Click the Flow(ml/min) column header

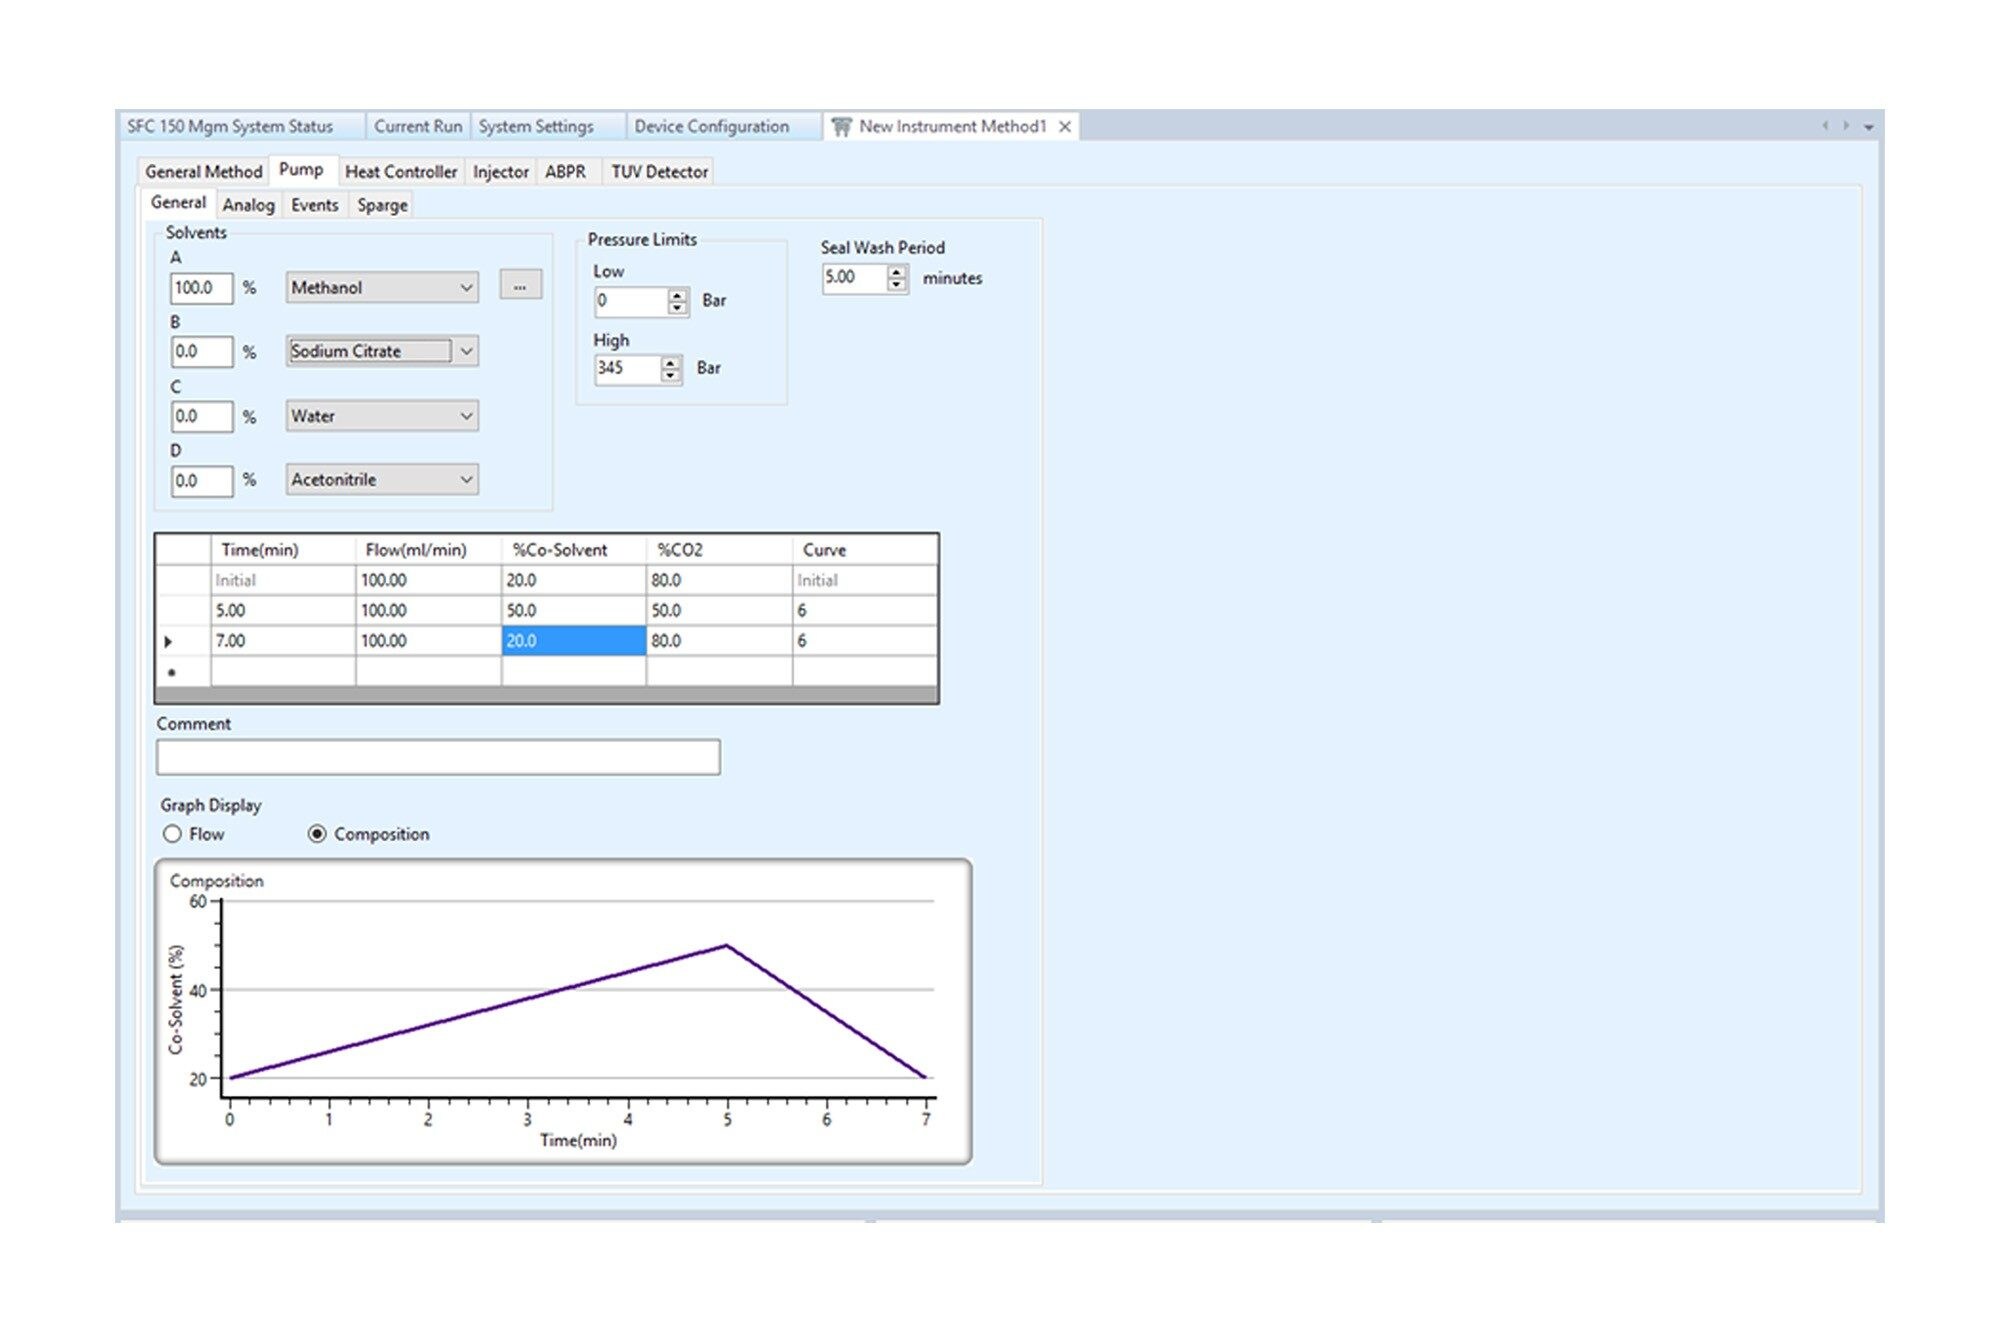click(x=429, y=550)
